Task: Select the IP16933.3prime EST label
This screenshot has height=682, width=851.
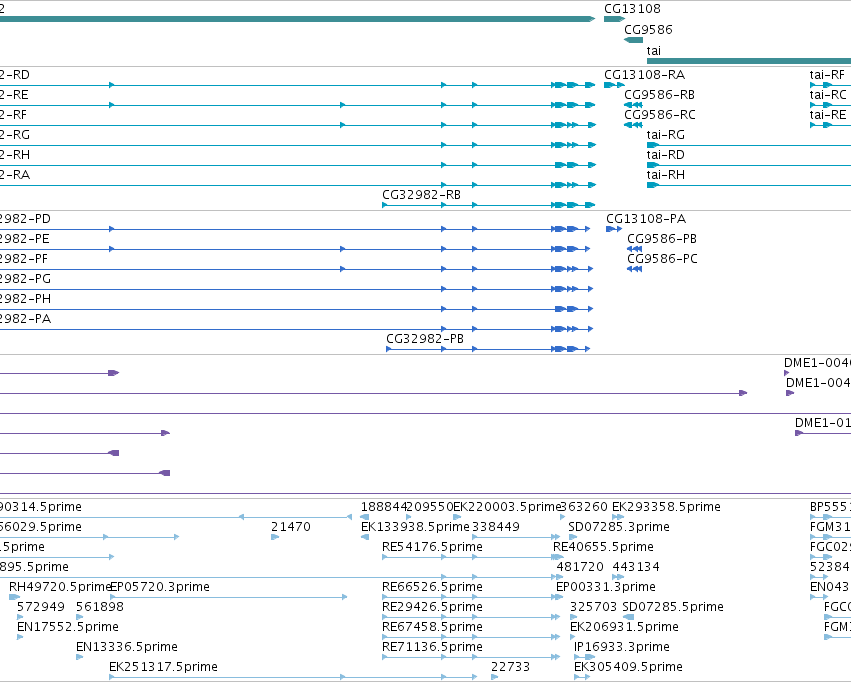Action: (x=621, y=647)
